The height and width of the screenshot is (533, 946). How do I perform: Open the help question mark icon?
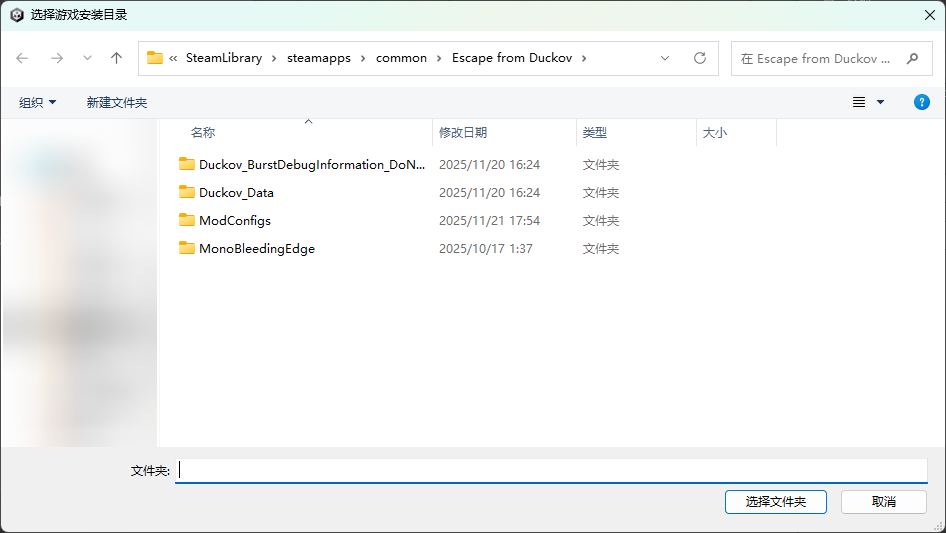[922, 102]
